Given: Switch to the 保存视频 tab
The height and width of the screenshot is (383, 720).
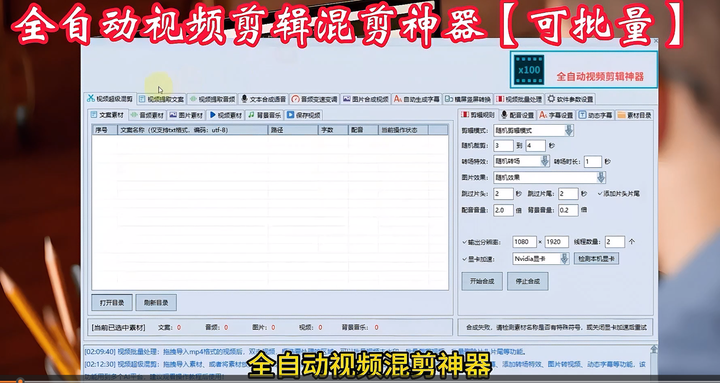Looking at the screenshot, I should pos(304,115).
